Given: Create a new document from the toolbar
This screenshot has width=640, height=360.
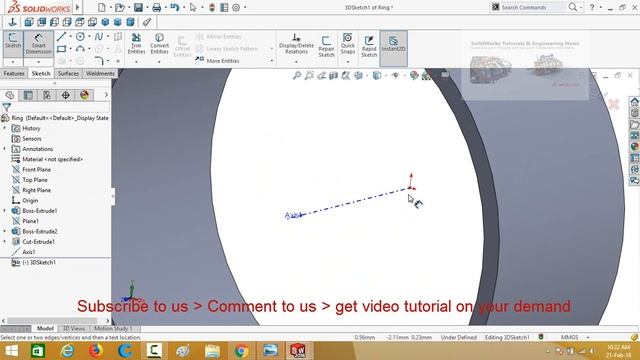Looking at the screenshot, I should [102, 7].
